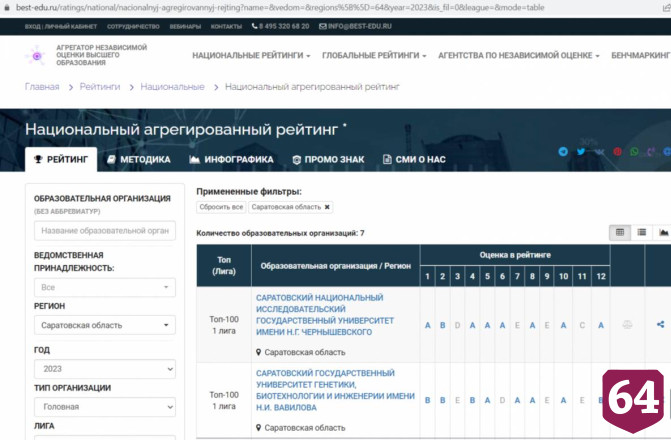671x440 pixels.
Task: Open ВХОД | ЛИЧНЫЙ КАБИНЕТ link
Action: [61, 27]
